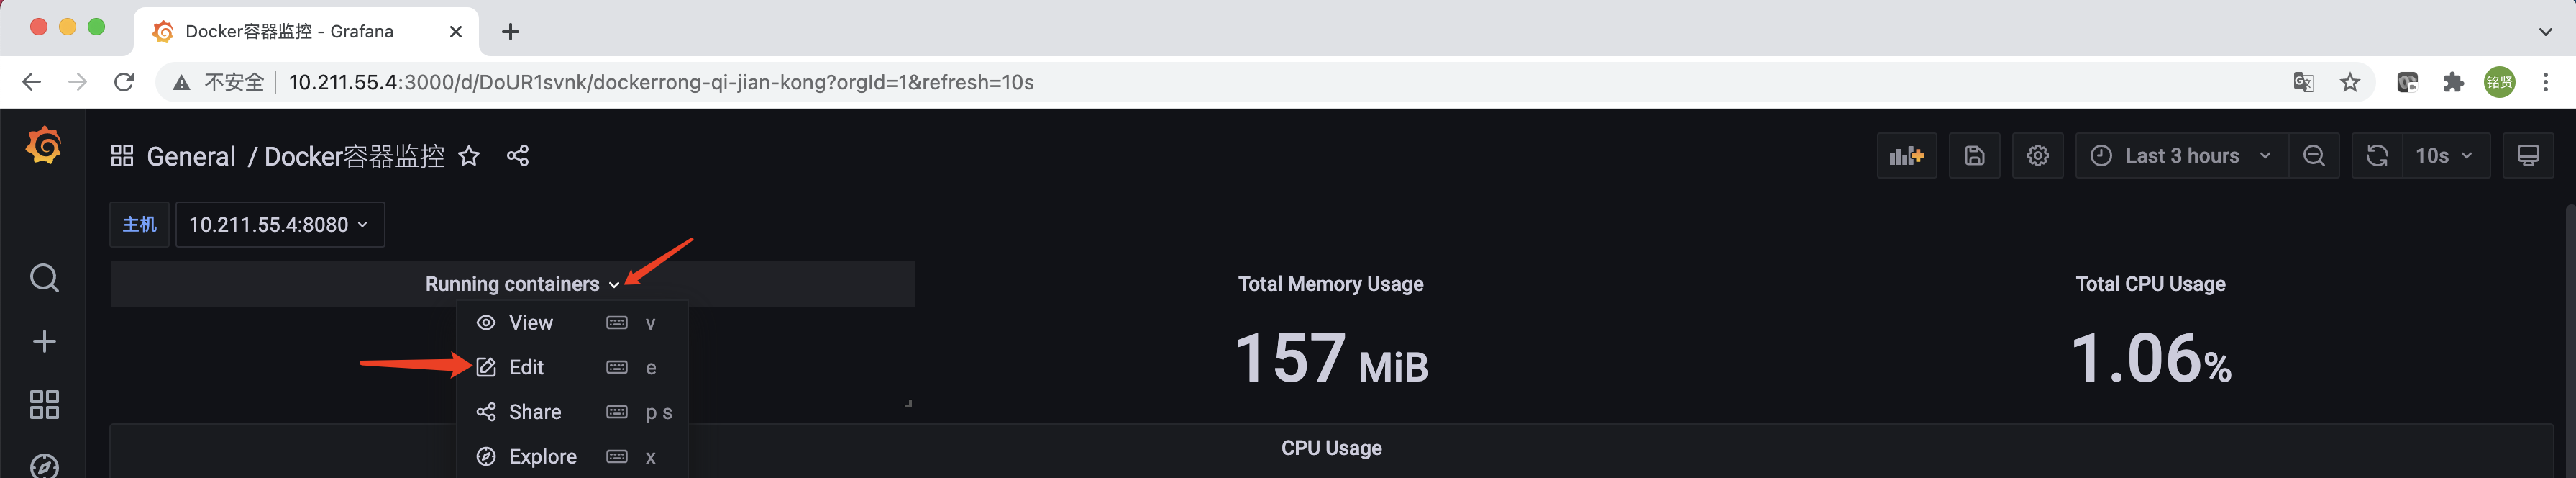Viewport: 2576px width, 478px height.
Task: Save the dashboard via floppy icon
Action: [x=1974, y=156]
